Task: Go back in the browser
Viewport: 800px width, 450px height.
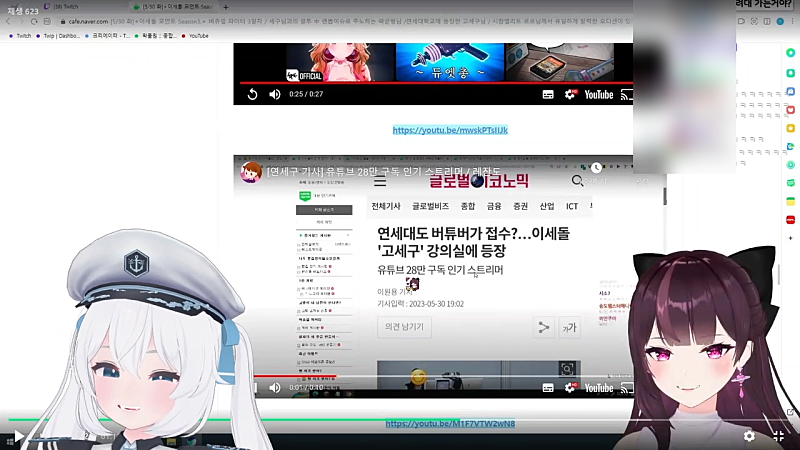Action: pyautogui.click(x=8, y=21)
